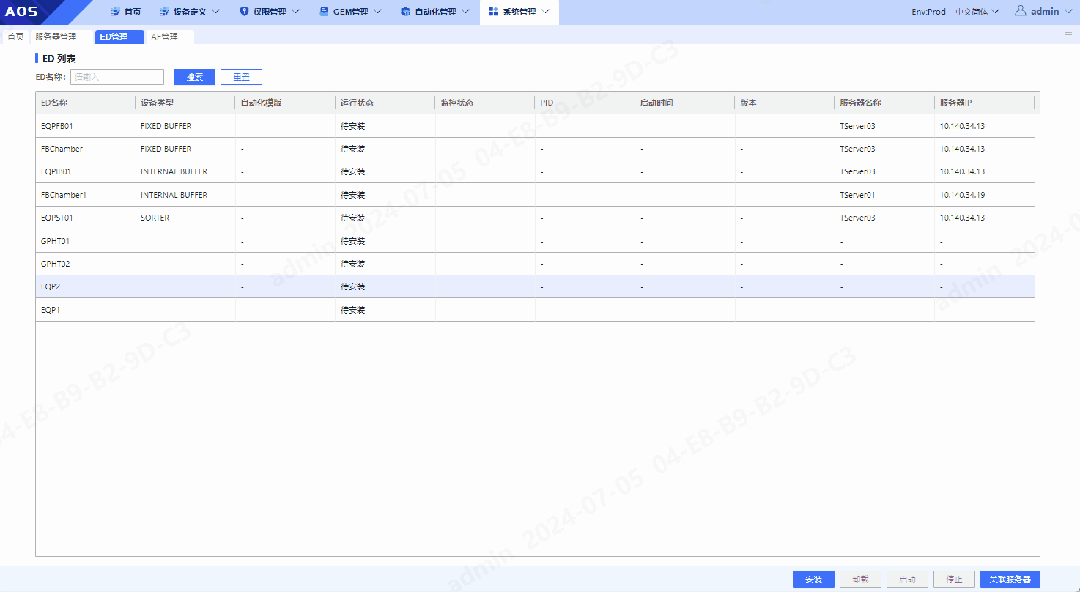Switch to the server management tab
1080x592 pixels.
tap(55, 36)
